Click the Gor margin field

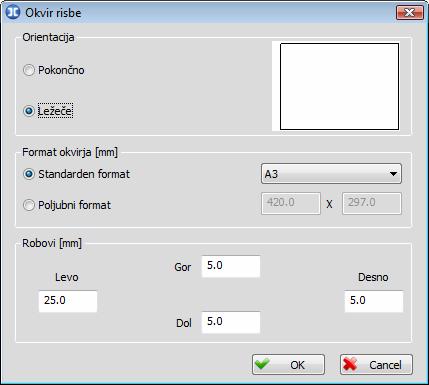231,266
